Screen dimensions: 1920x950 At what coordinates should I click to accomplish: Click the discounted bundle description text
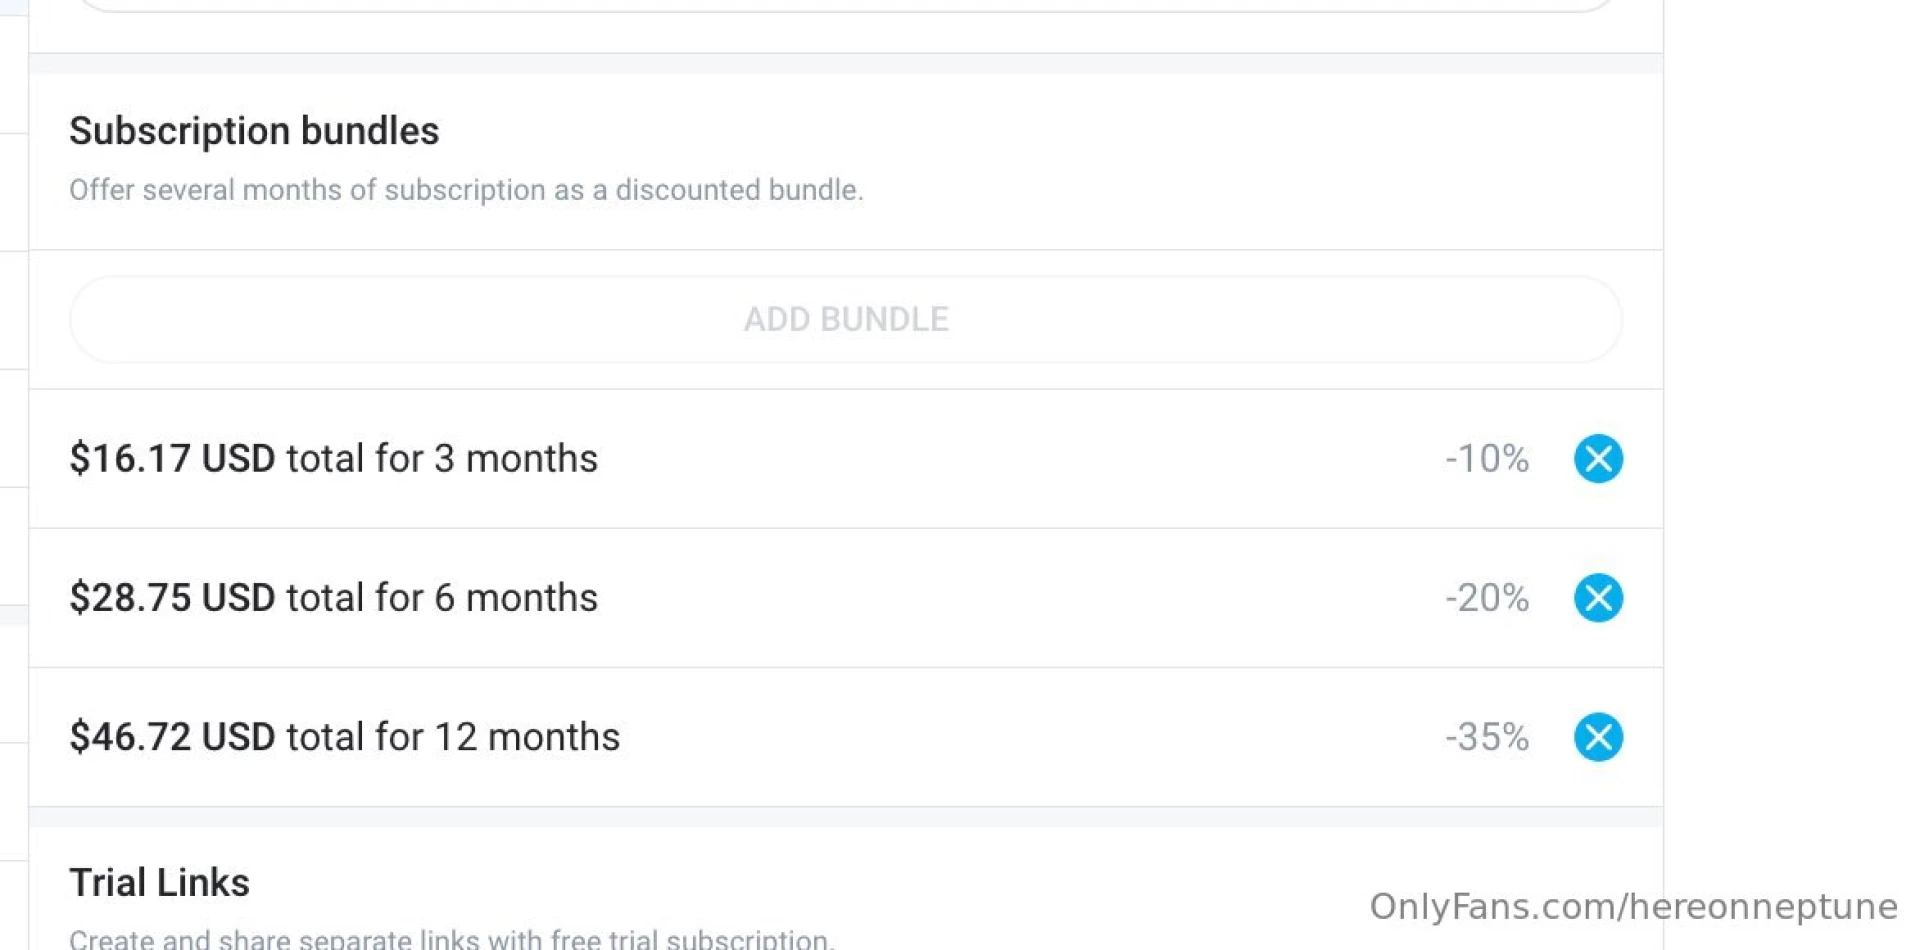pos(466,190)
